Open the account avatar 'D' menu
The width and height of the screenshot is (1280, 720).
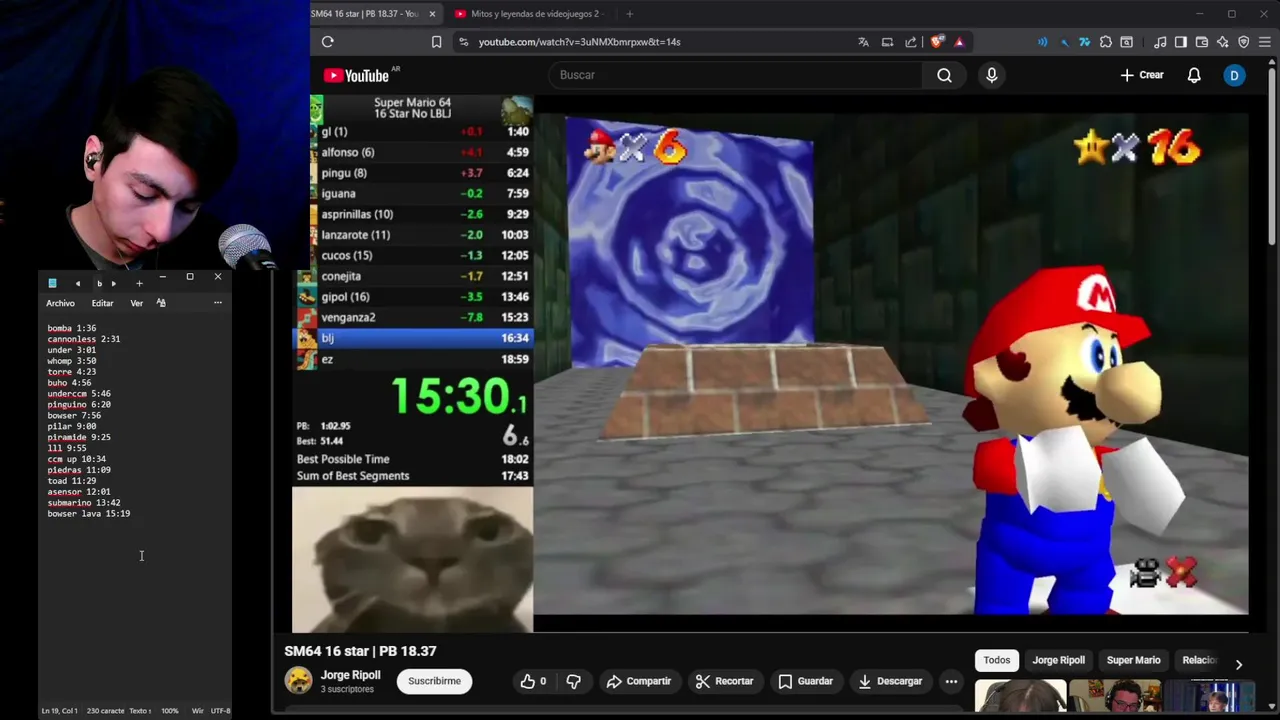(1234, 75)
